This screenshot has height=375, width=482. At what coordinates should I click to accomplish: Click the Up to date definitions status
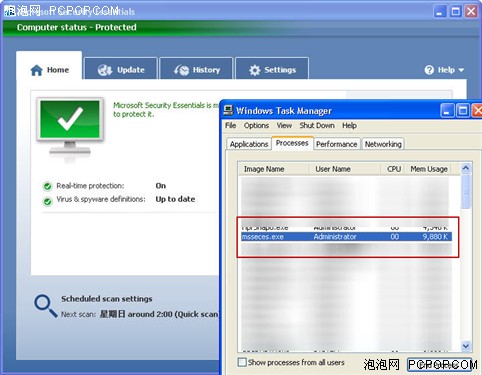tap(175, 199)
